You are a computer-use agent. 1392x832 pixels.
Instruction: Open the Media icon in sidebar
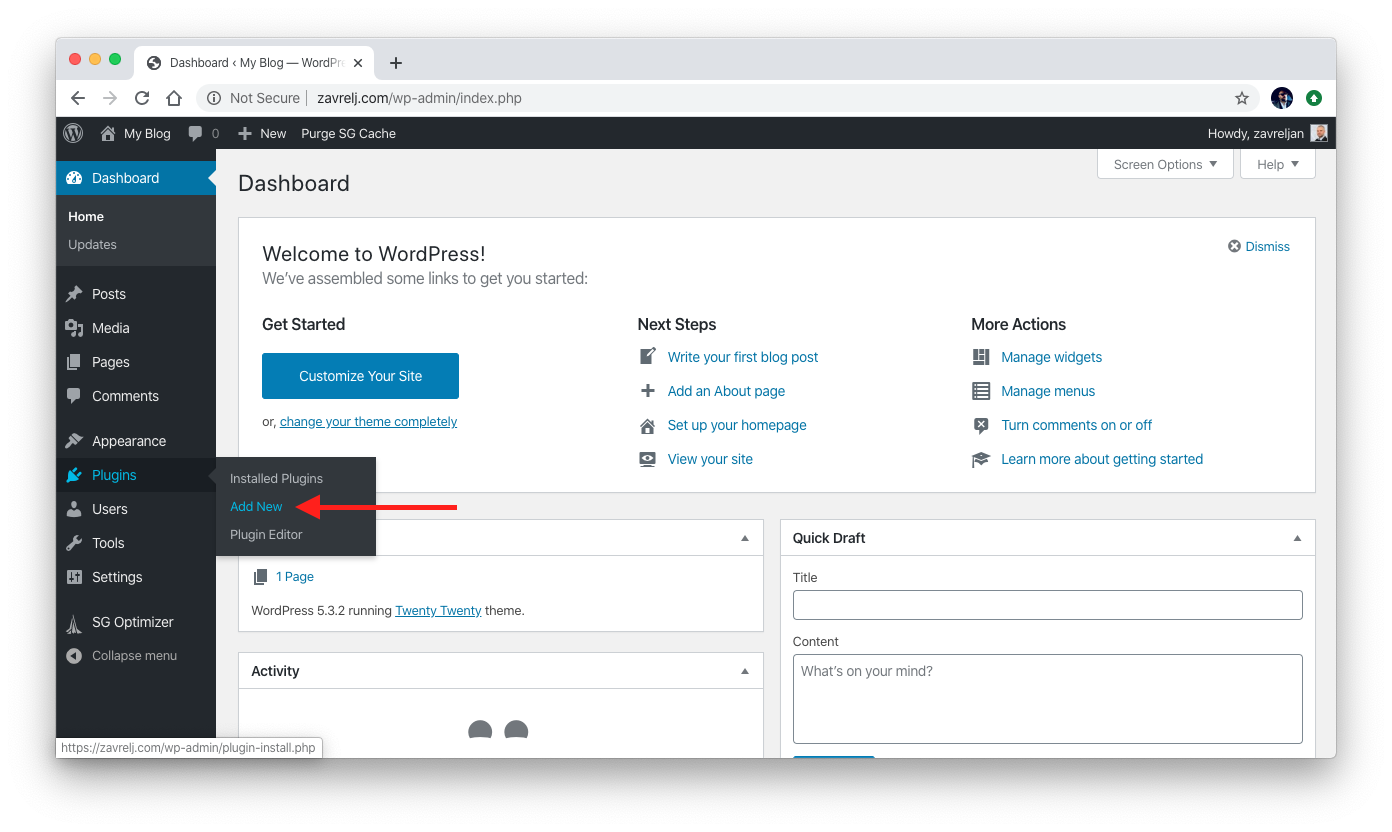[74, 328]
